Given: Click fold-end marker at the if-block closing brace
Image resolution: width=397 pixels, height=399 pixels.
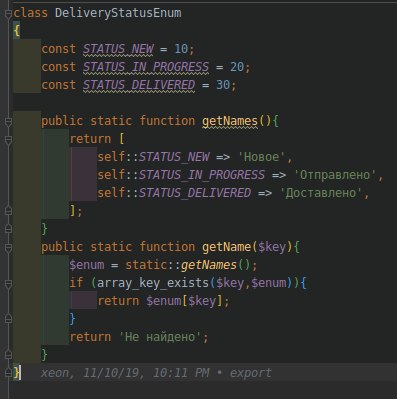Looking at the screenshot, I should click(x=8, y=319).
